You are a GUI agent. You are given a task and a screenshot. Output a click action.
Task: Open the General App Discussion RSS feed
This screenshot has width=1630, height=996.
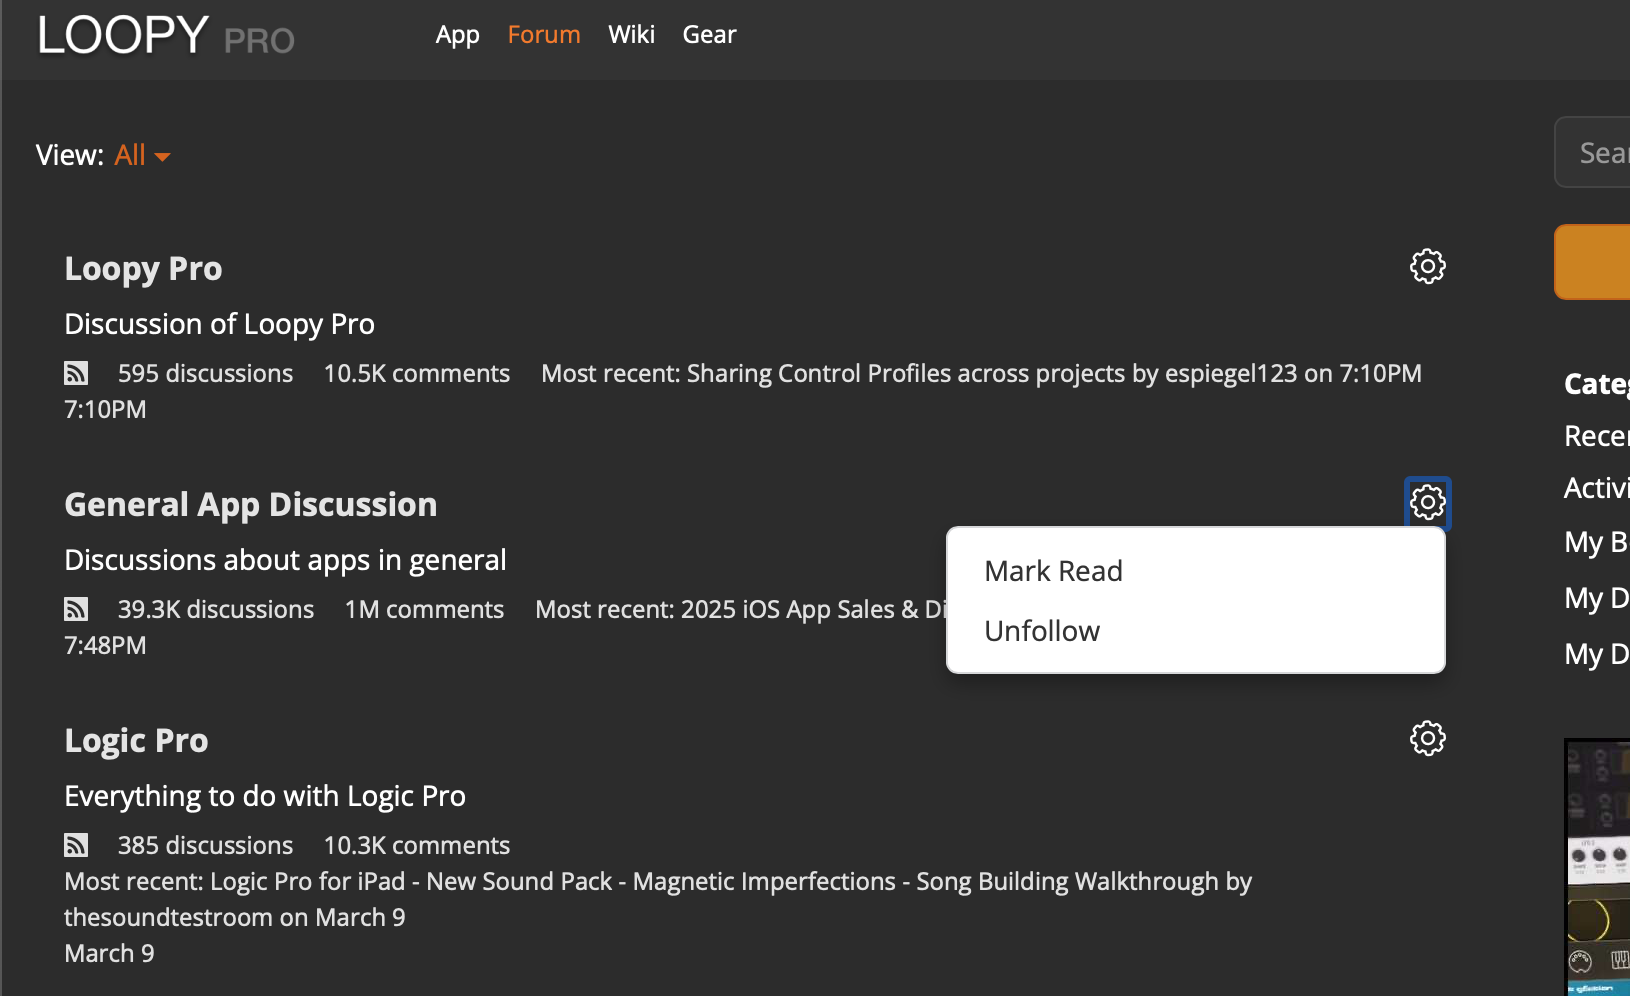click(x=76, y=609)
